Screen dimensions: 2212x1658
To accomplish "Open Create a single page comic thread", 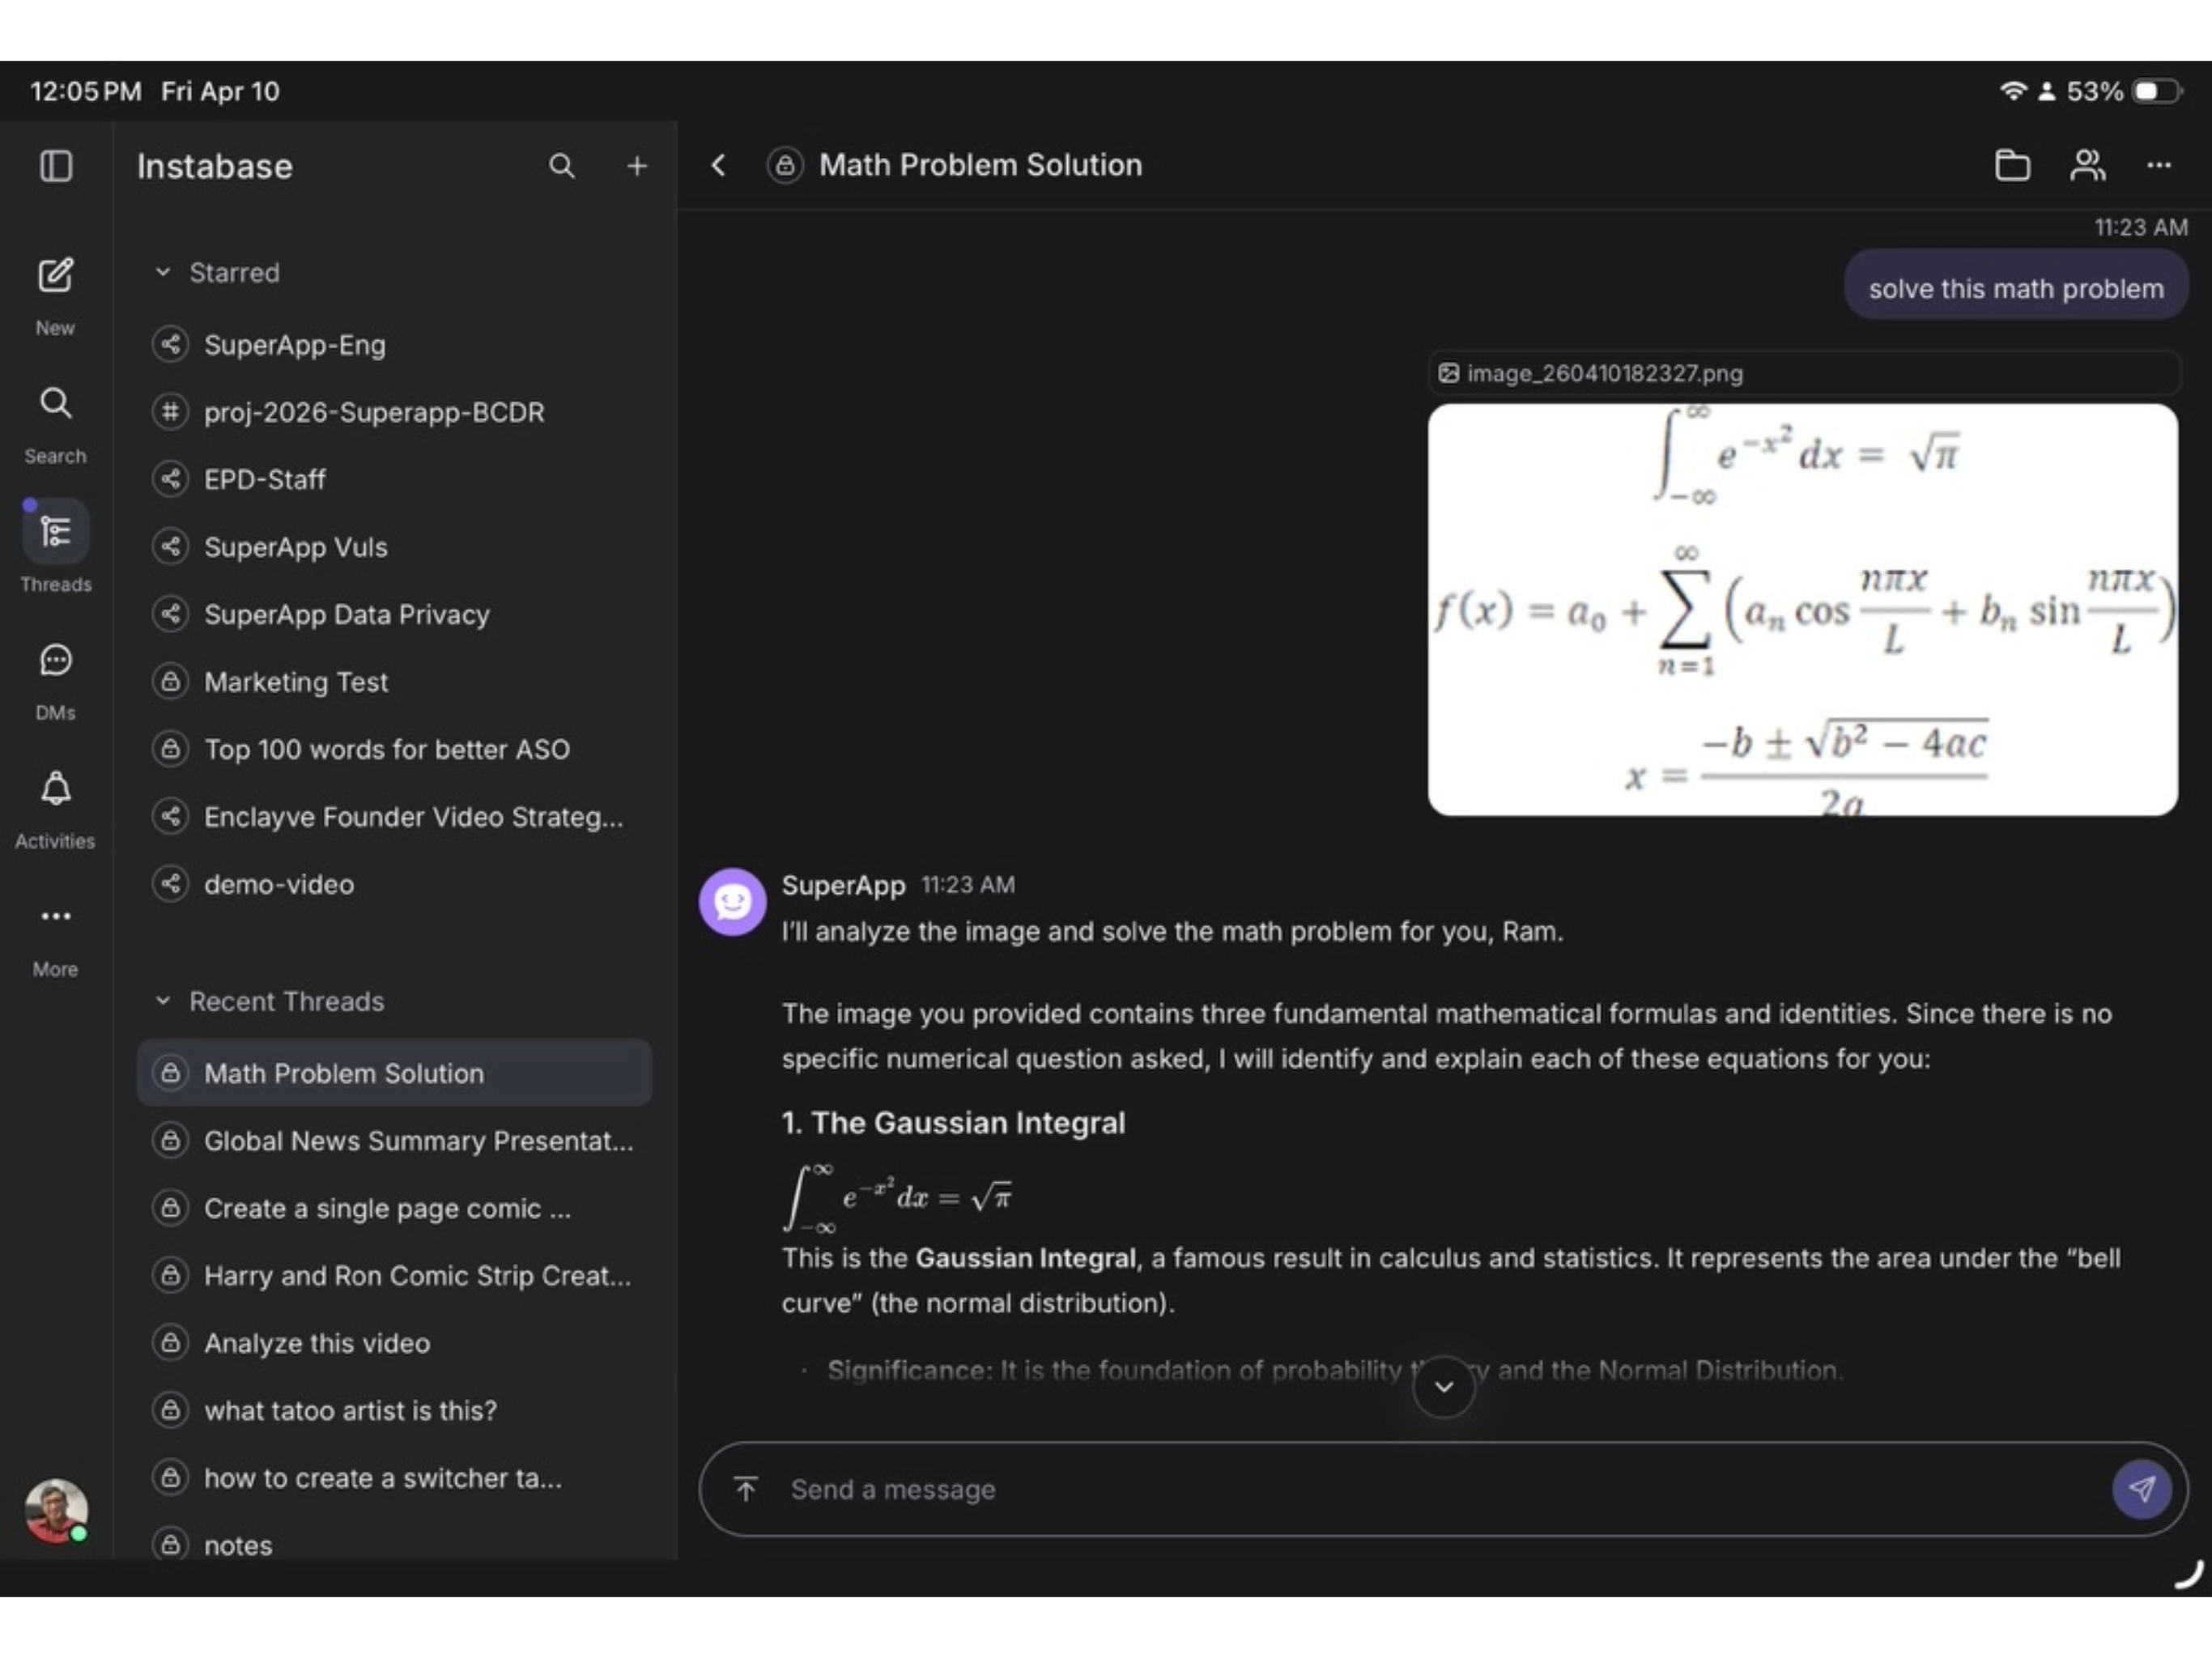I will pyautogui.click(x=394, y=1208).
